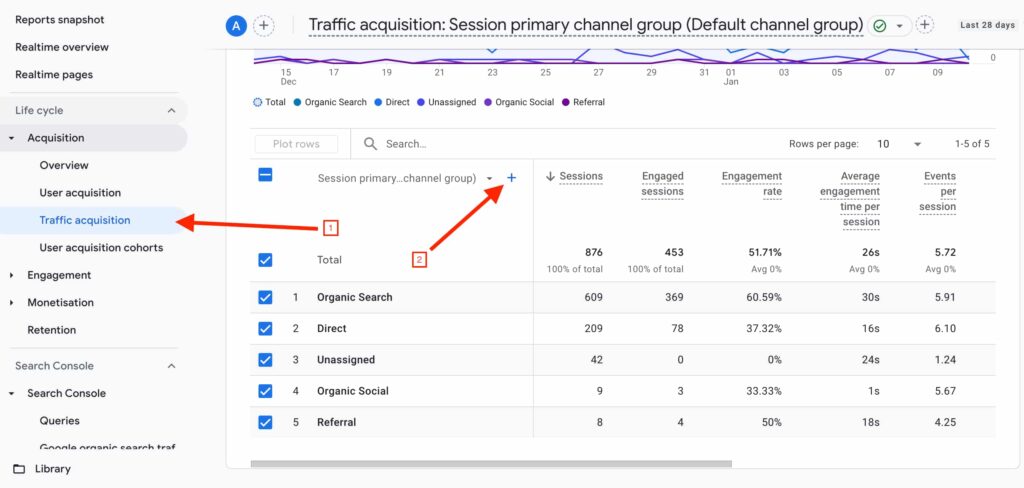
Task: Uncheck the Organic Search row checkbox
Action: pos(265,297)
